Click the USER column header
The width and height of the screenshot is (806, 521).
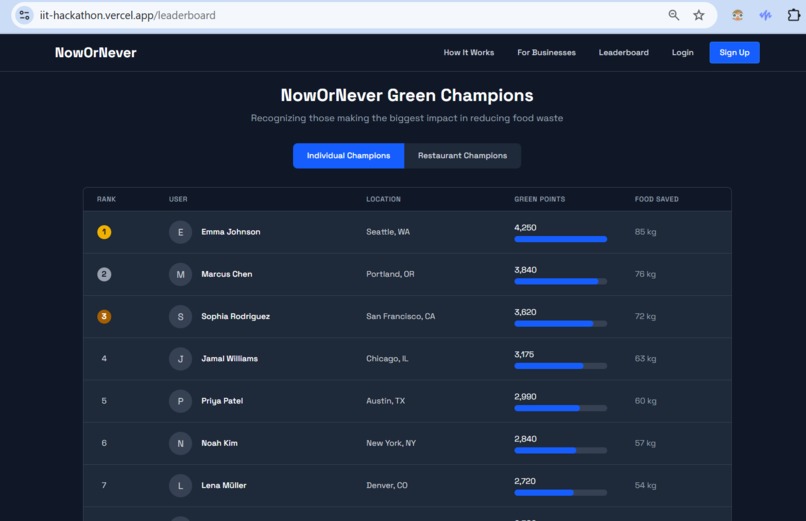pos(178,199)
